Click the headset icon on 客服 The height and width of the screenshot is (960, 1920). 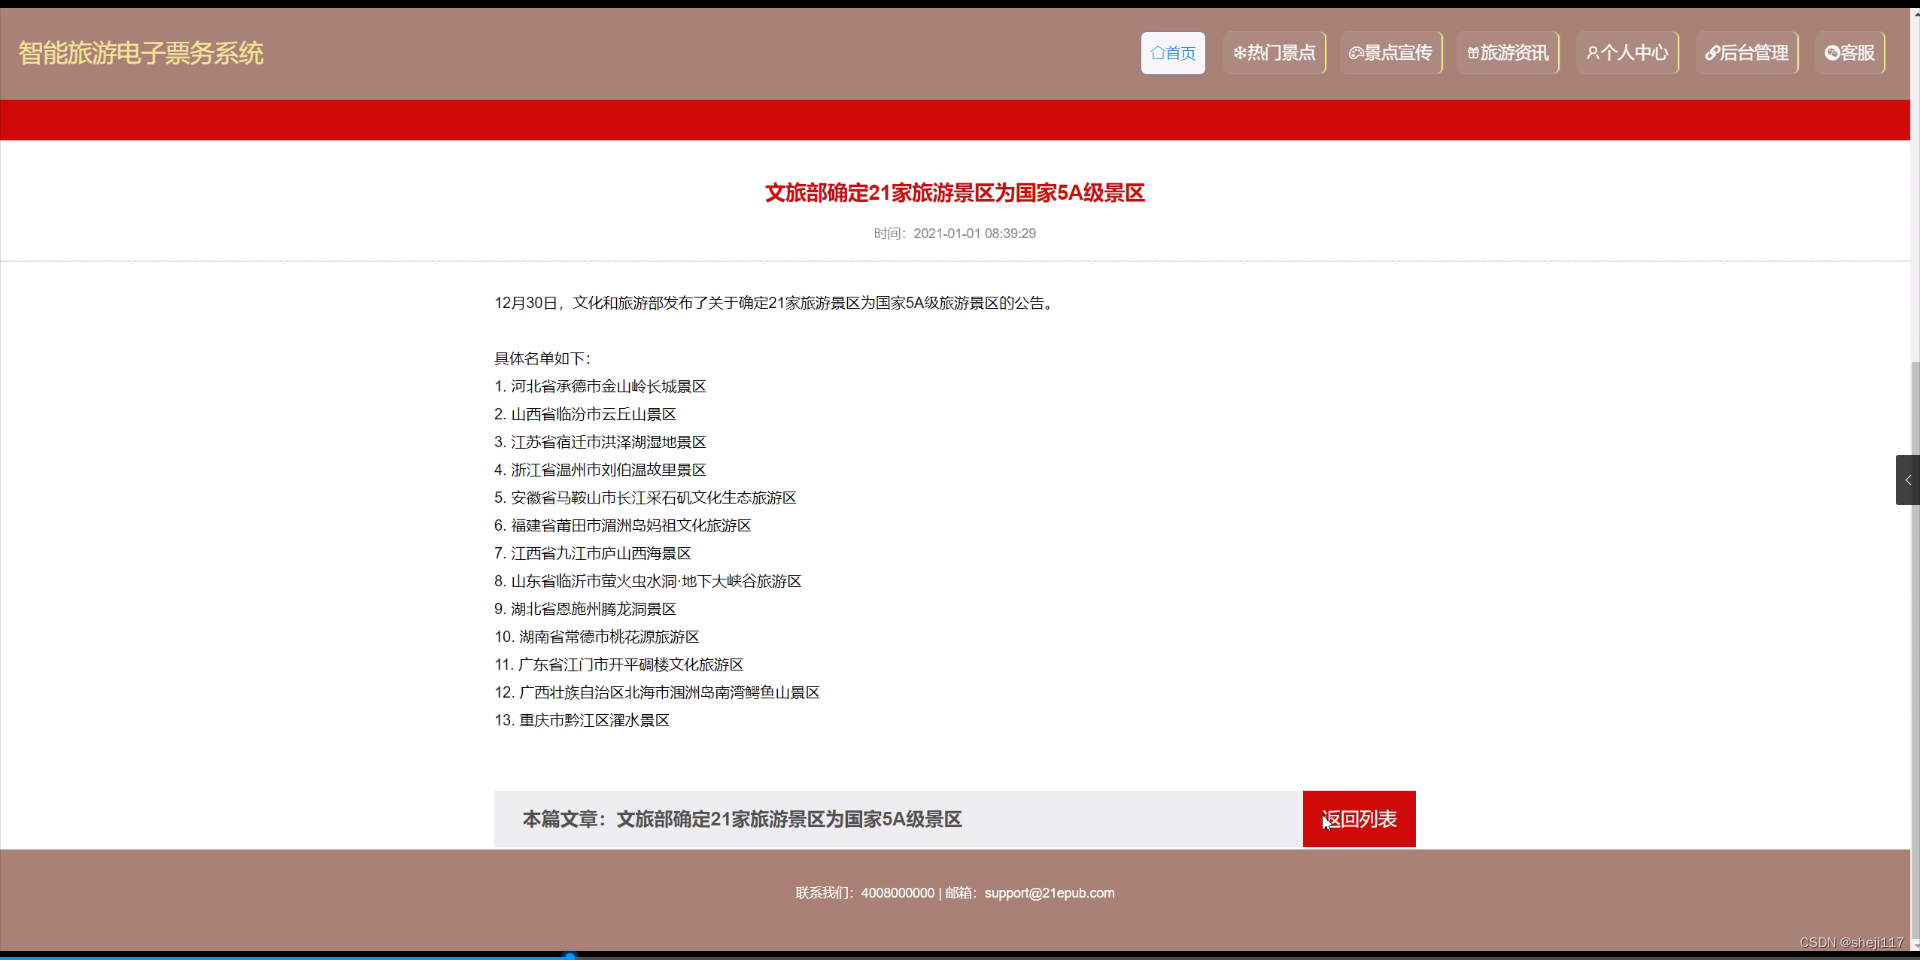1831,52
